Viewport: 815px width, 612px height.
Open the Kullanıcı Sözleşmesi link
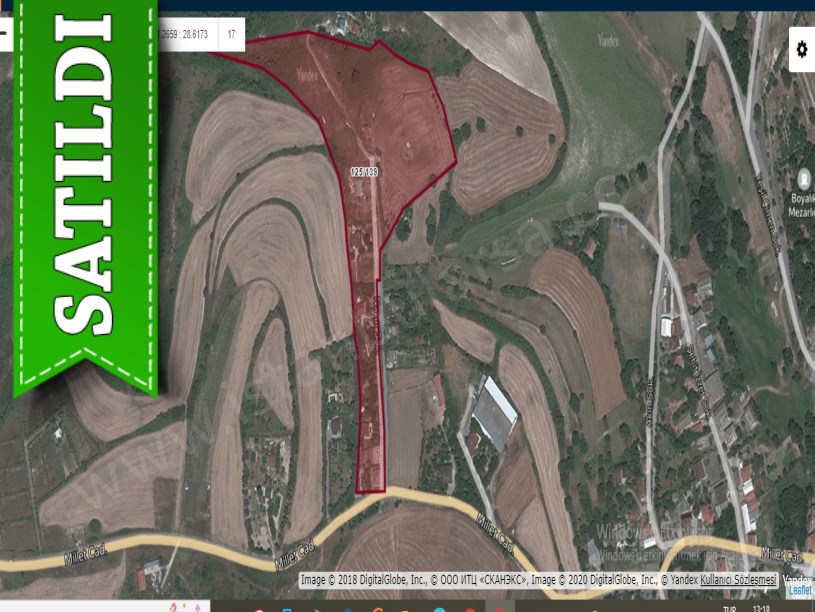tap(738, 576)
